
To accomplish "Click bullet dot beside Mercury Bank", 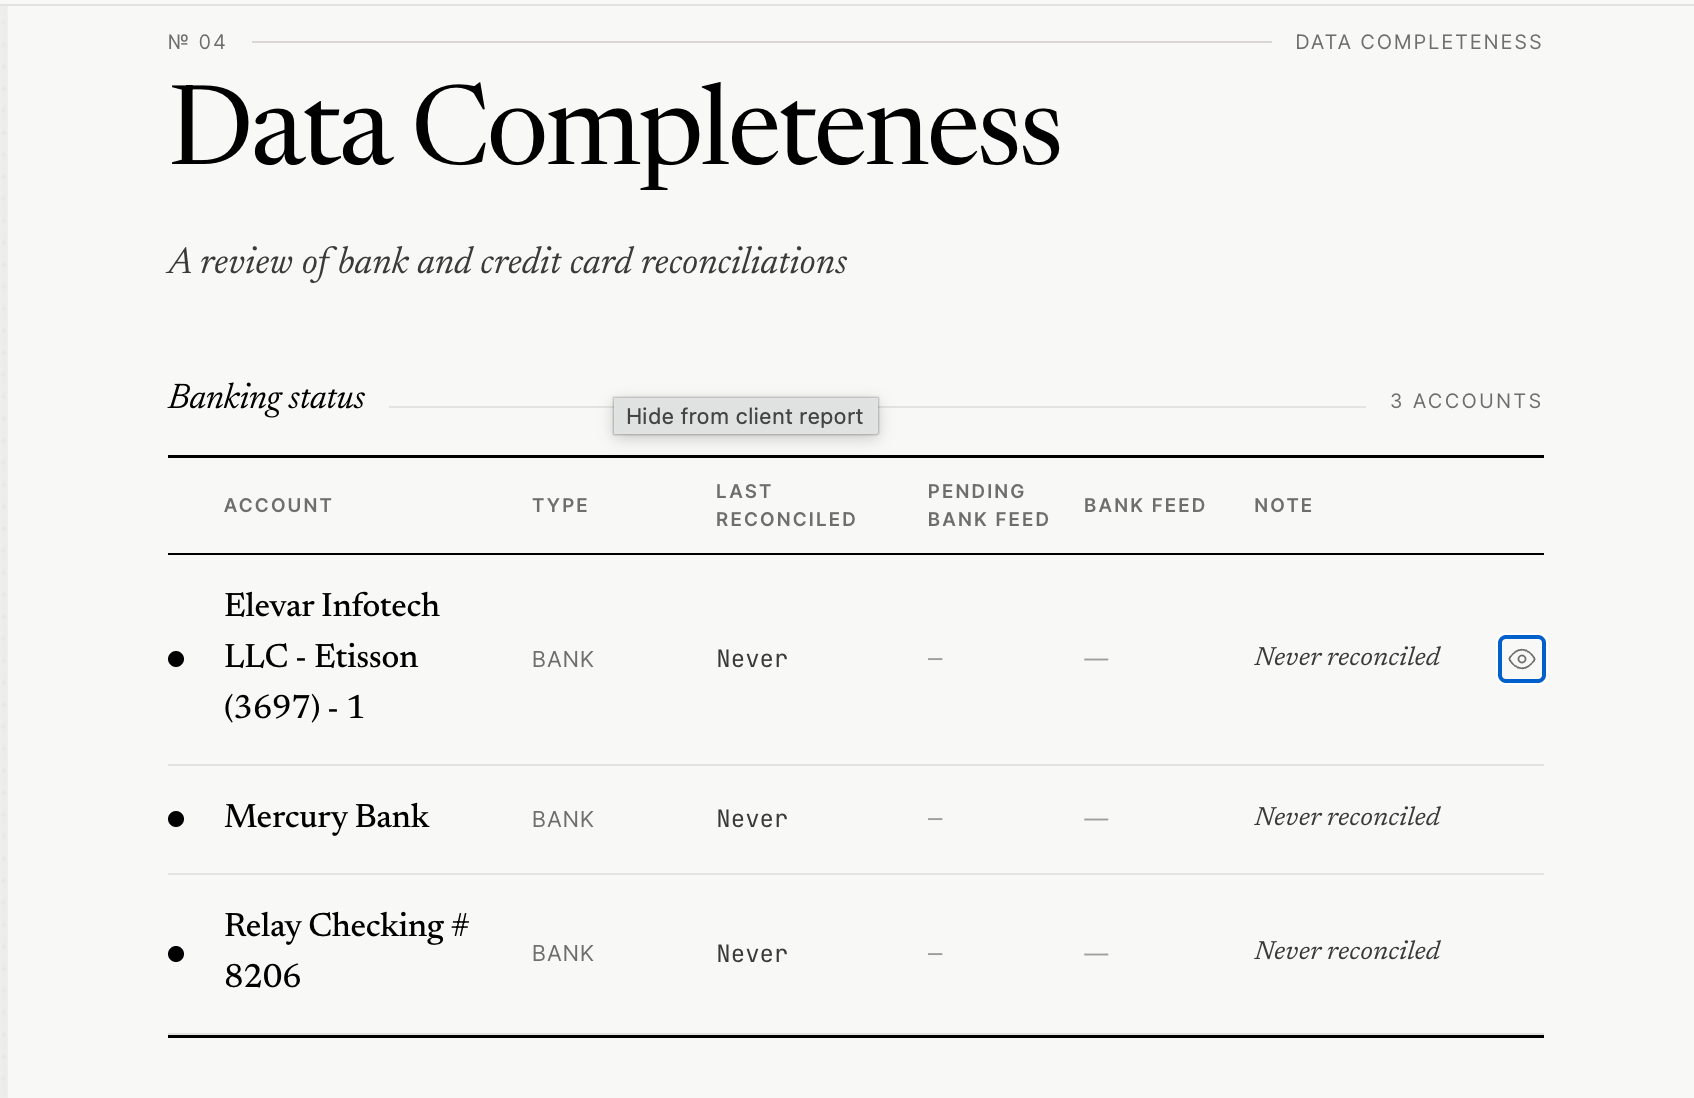I will point(176,819).
